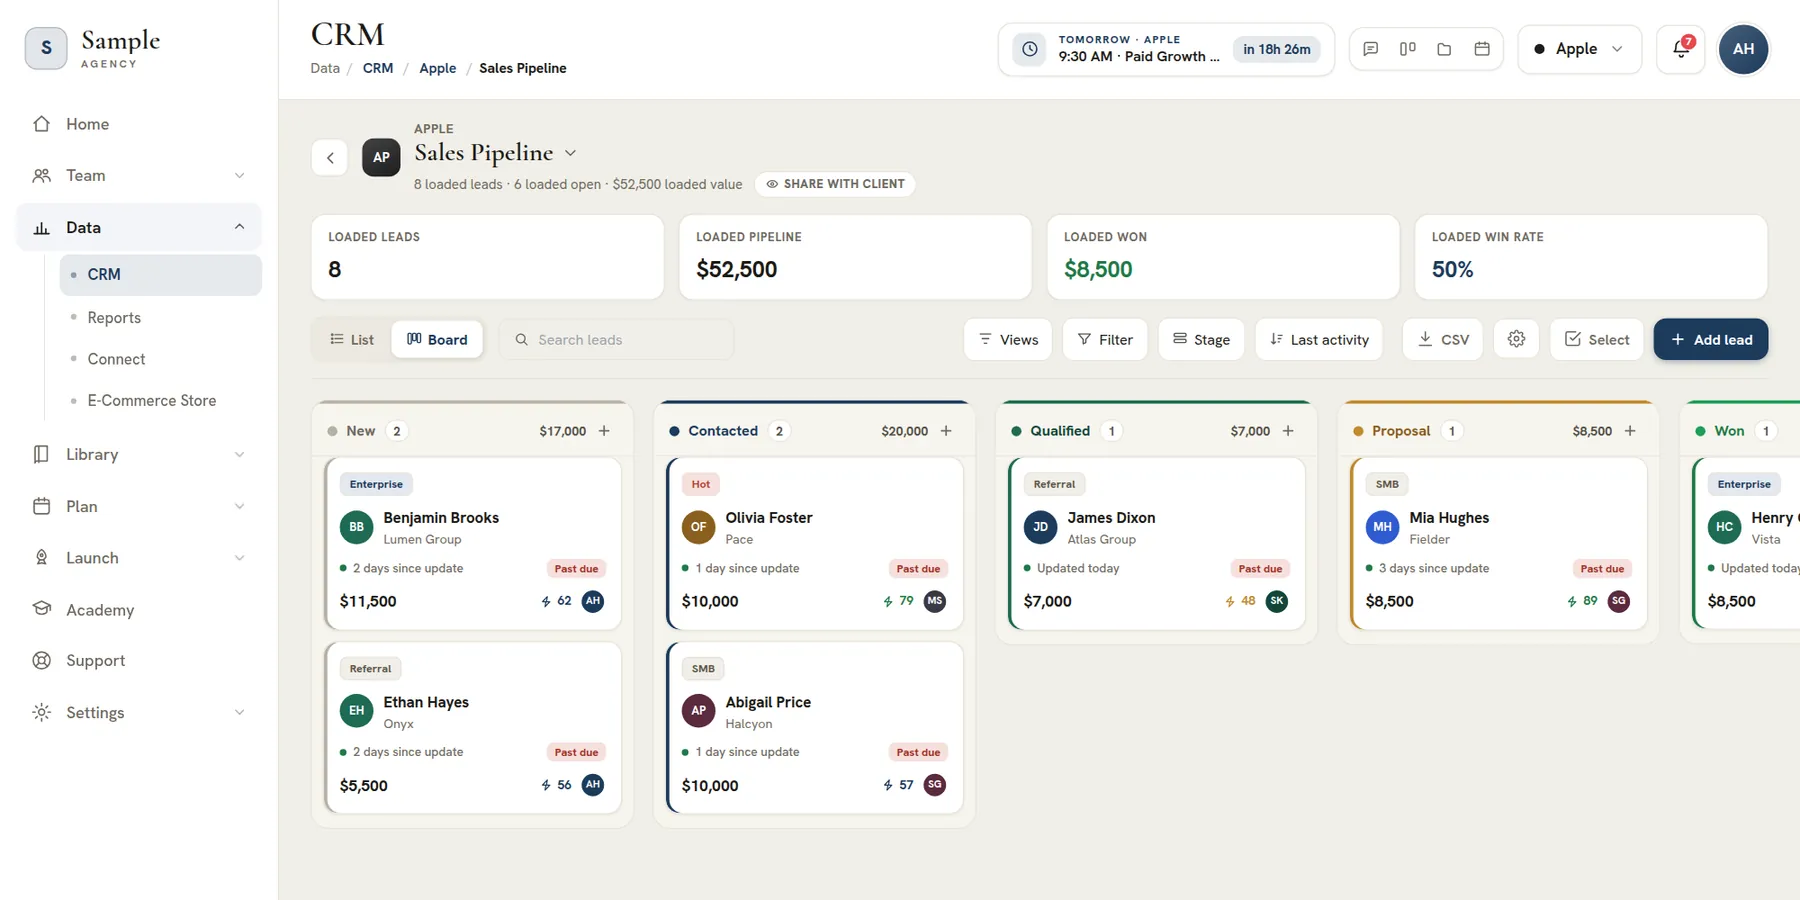Open the Apple client dropdown
This screenshot has width=1800, height=900.
[1580, 49]
